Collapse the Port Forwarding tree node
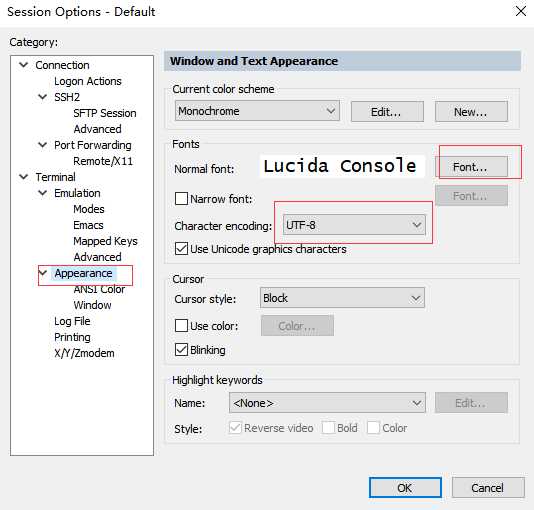534x510 pixels. point(43,145)
